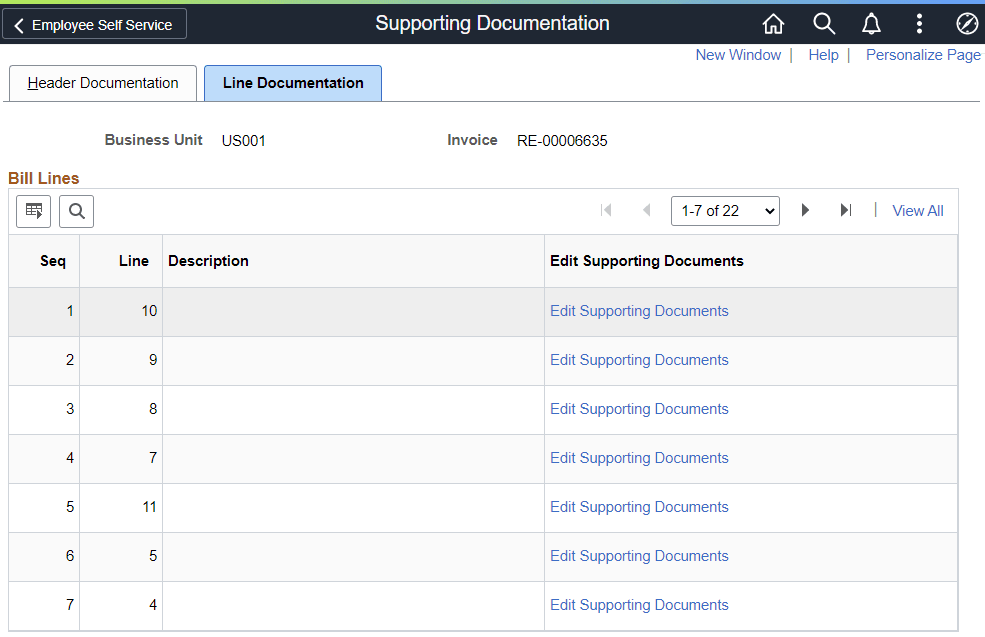Screen dimensions: 985x637
Task: Open the Home icon in the header
Action: pos(772,23)
